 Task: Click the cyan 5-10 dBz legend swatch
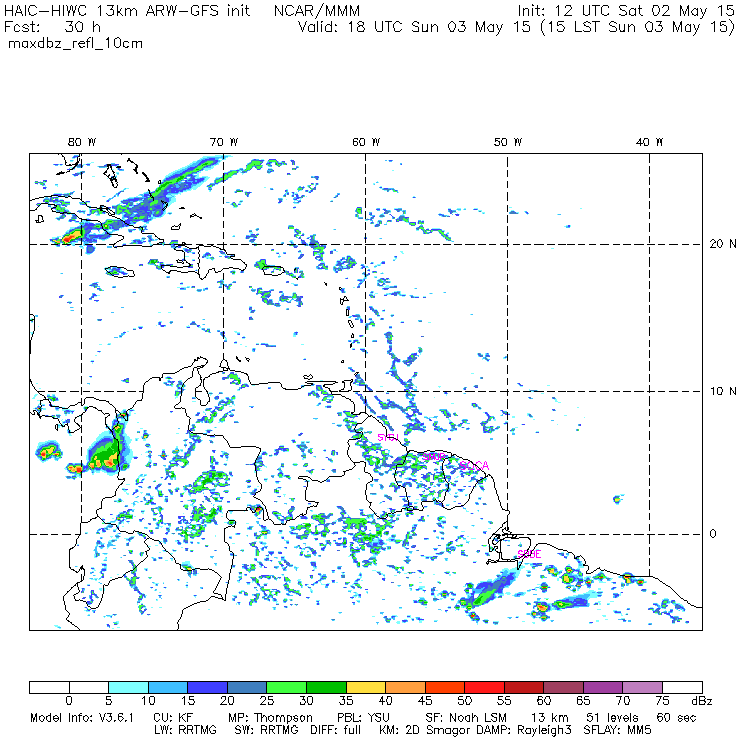coord(128,687)
